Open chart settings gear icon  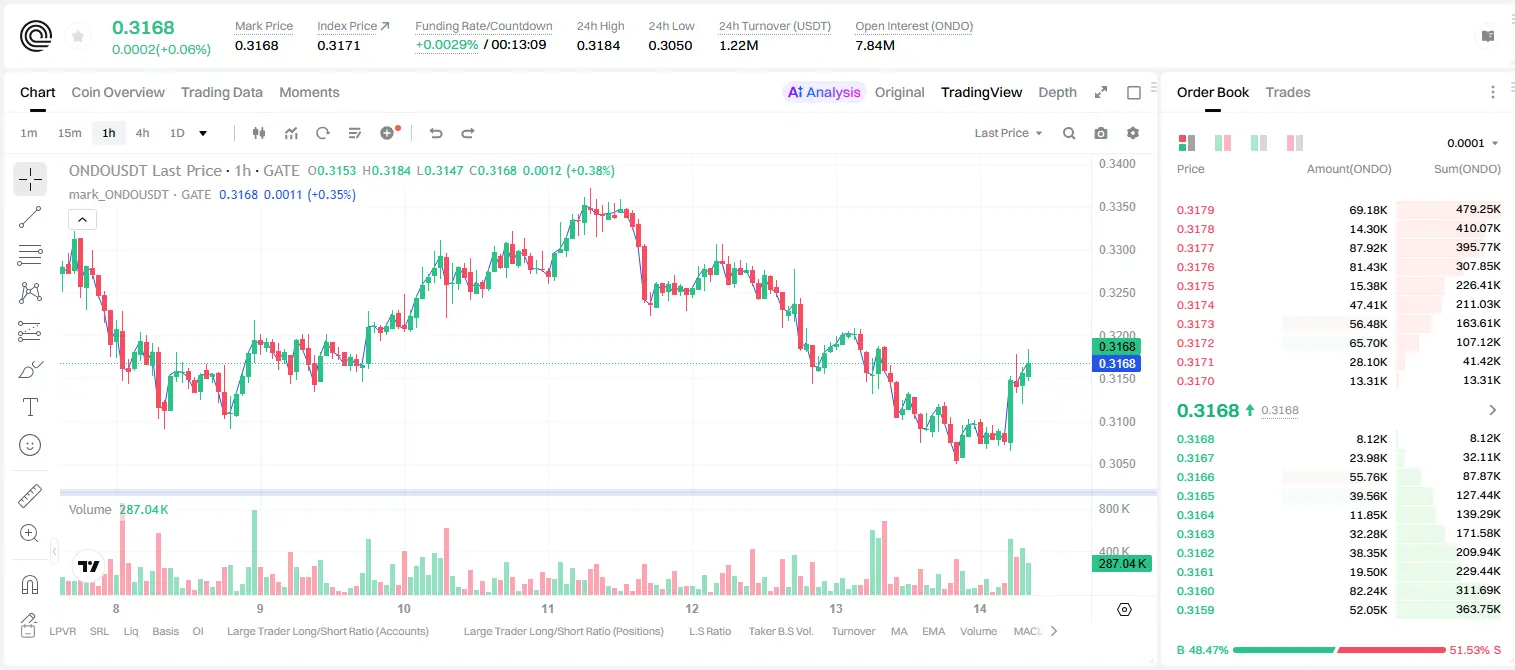(1133, 133)
